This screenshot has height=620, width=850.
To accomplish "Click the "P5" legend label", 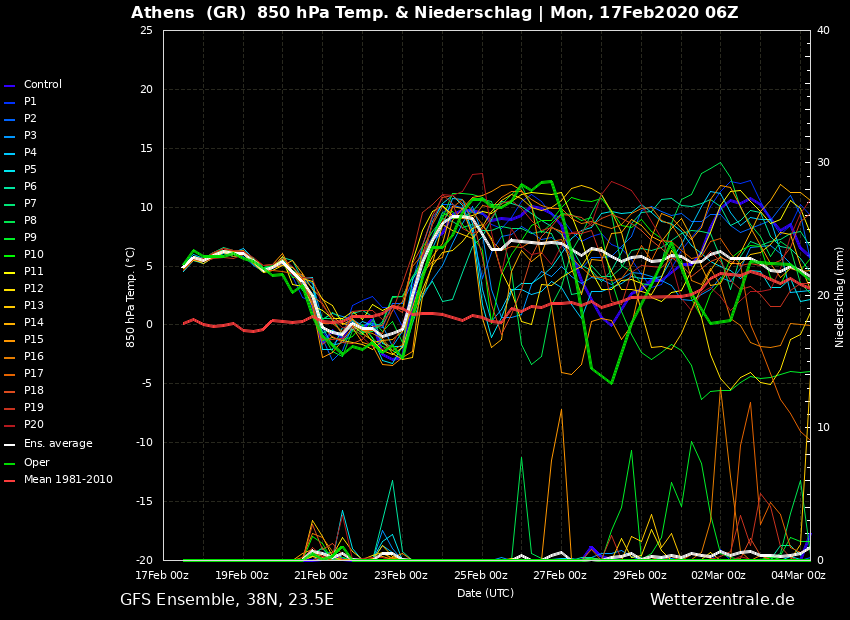I will (30, 170).
